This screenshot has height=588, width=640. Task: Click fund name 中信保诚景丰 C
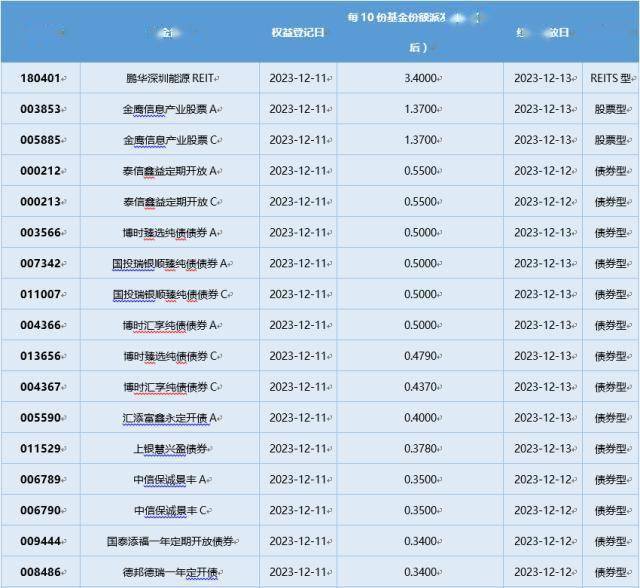click(171, 510)
